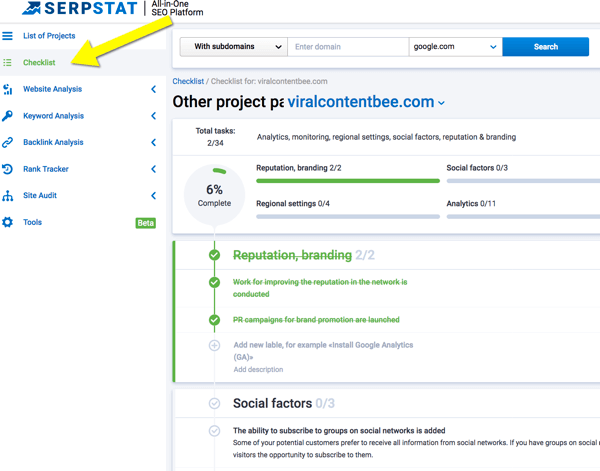600x471 pixels.
Task: Click the Social factors progress bar
Action: [x=523, y=181]
